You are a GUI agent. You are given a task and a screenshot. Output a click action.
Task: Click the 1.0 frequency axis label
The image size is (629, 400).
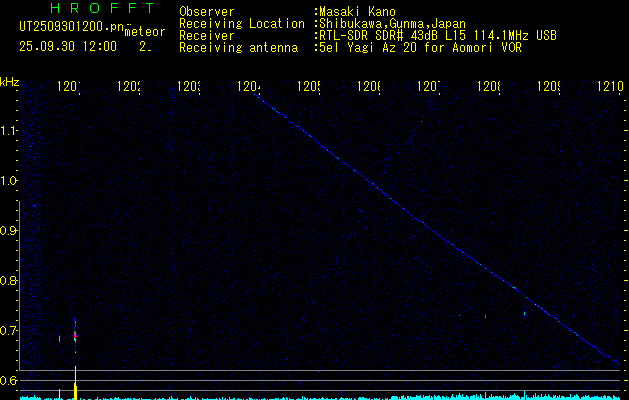pos(8,181)
